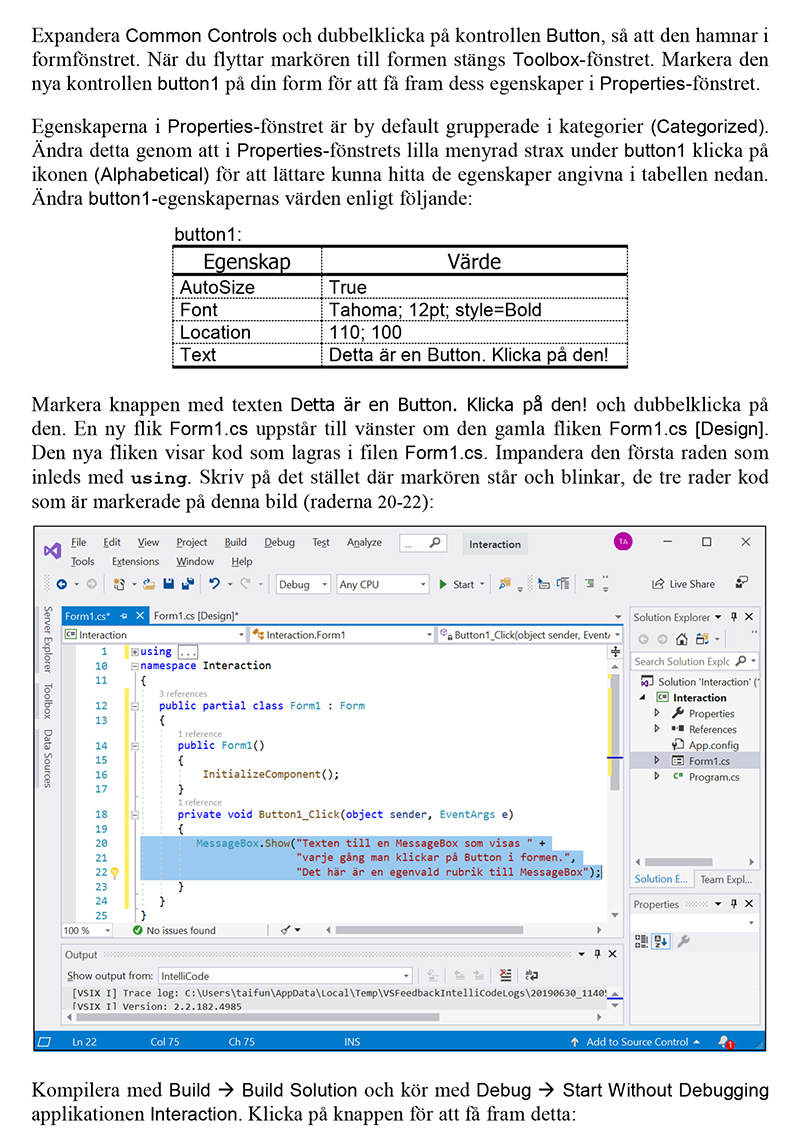The height and width of the screenshot is (1132, 800).
Task: Click the Live Share button
Action: [683, 584]
